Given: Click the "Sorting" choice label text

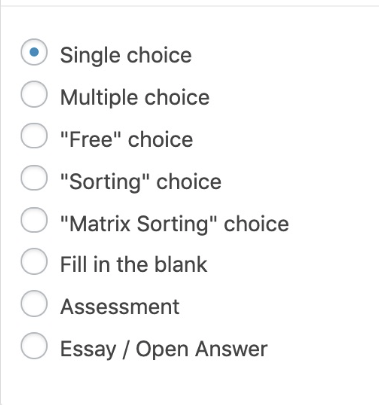Looking at the screenshot, I should point(141,182).
